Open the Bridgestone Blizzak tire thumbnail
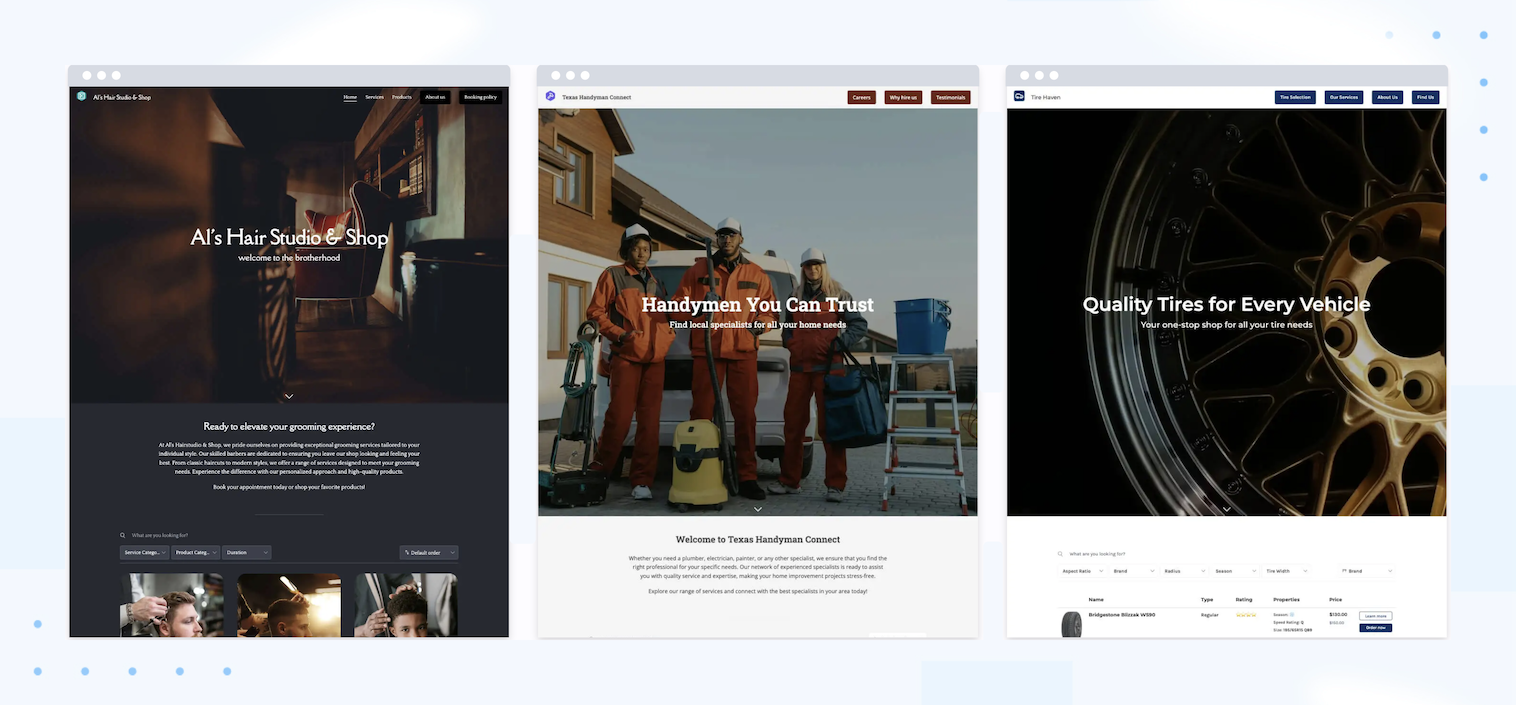This screenshot has width=1516, height=705. (1071, 624)
